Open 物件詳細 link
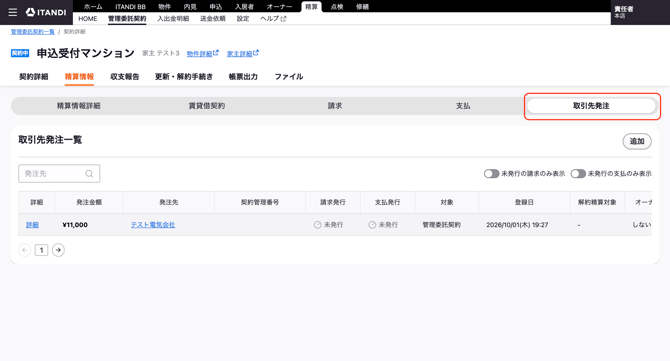 tap(203, 53)
